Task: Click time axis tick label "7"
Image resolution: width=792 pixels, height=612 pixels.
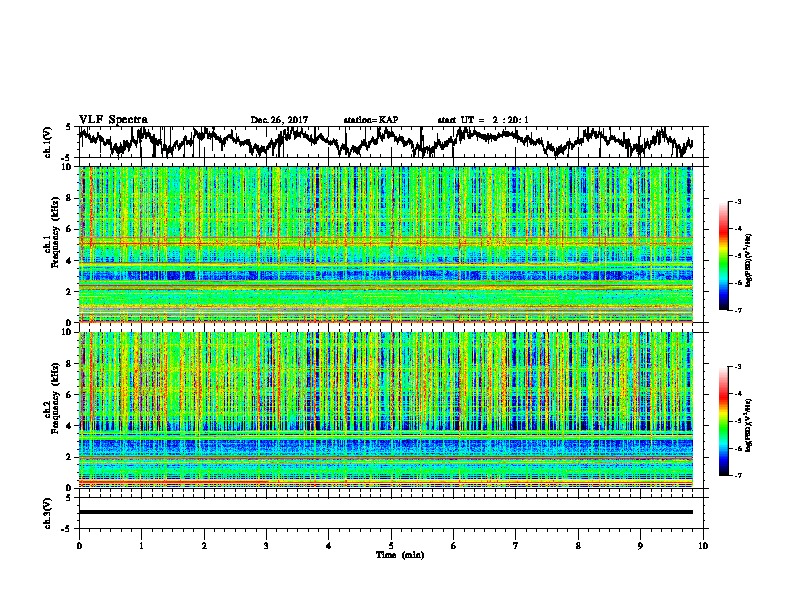Action: point(516,546)
